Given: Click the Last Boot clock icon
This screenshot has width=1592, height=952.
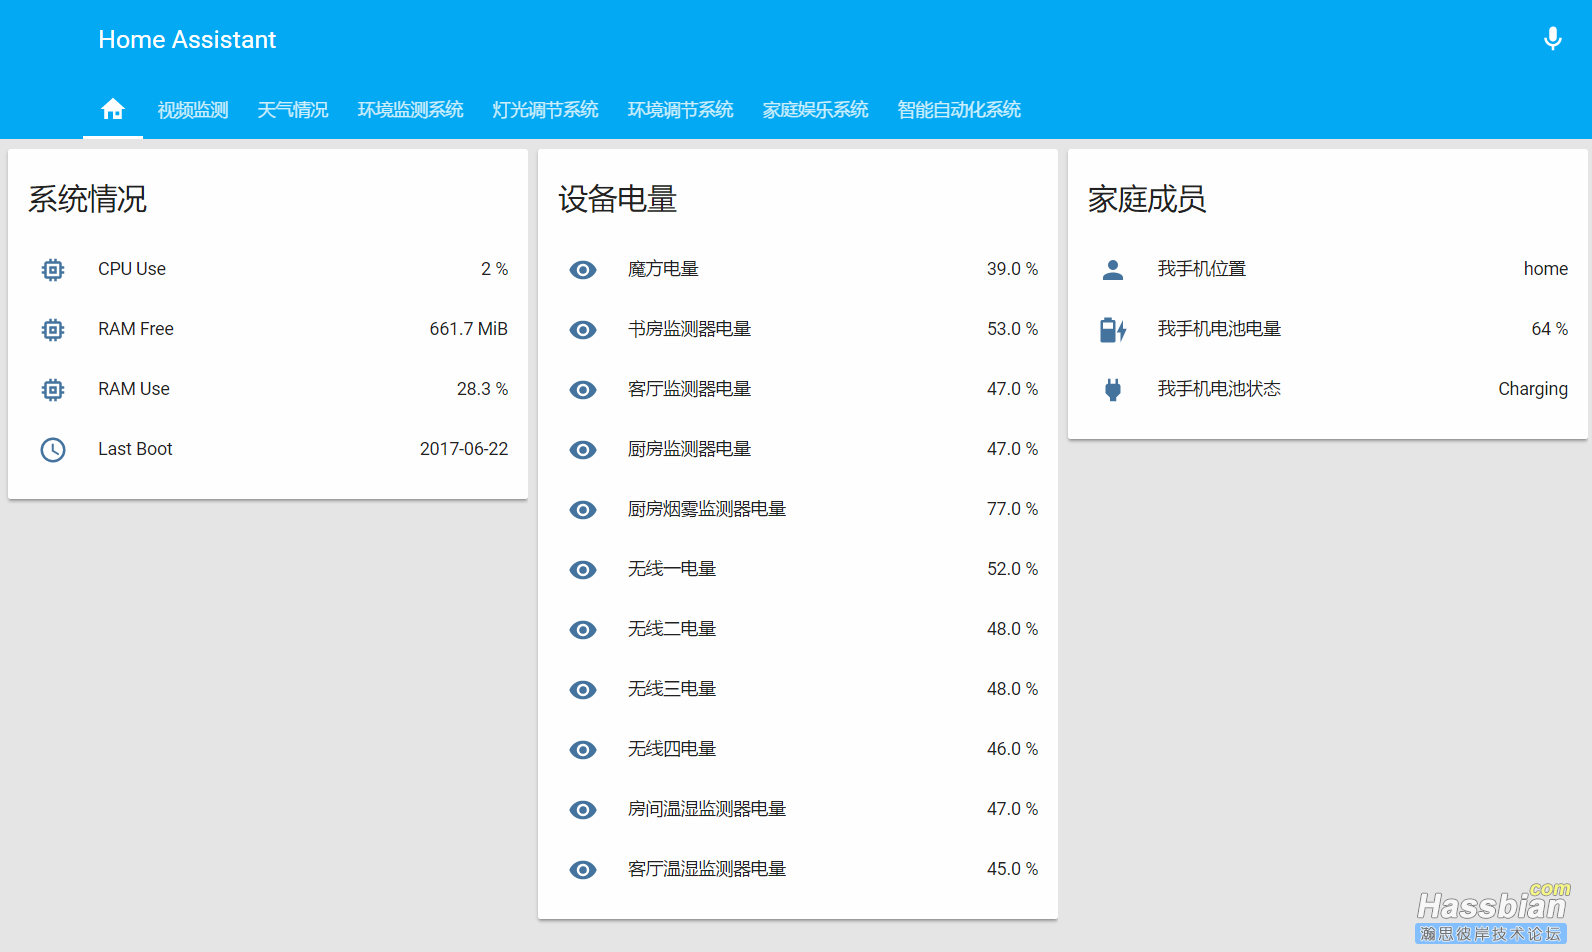Looking at the screenshot, I should tap(53, 449).
